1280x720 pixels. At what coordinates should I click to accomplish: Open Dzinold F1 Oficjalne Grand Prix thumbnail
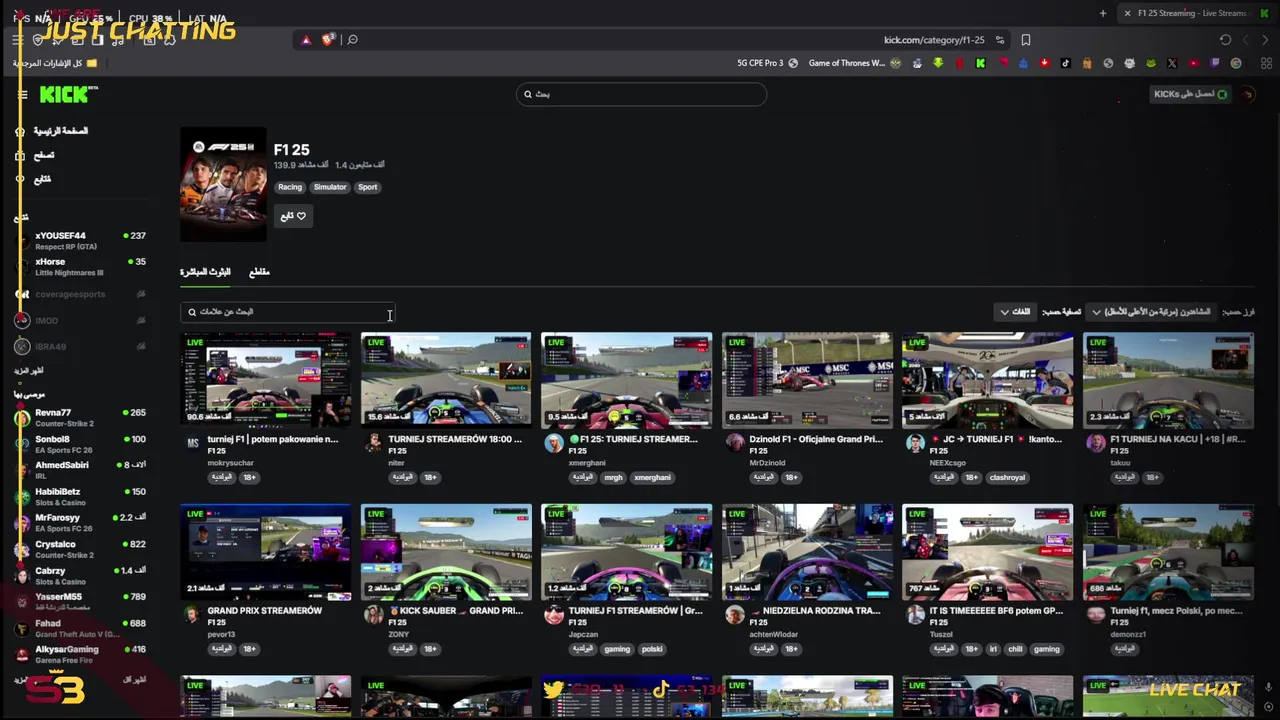pyautogui.click(x=808, y=381)
